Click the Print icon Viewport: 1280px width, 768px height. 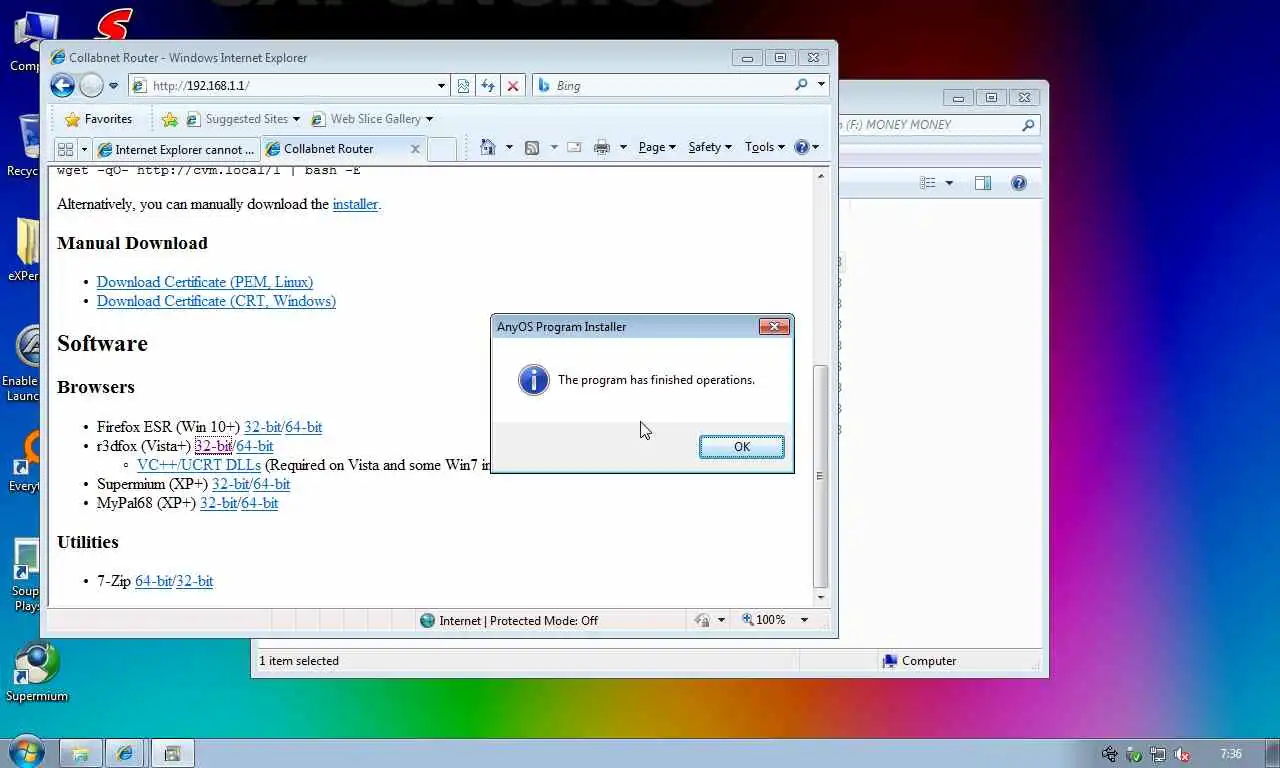pos(602,147)
